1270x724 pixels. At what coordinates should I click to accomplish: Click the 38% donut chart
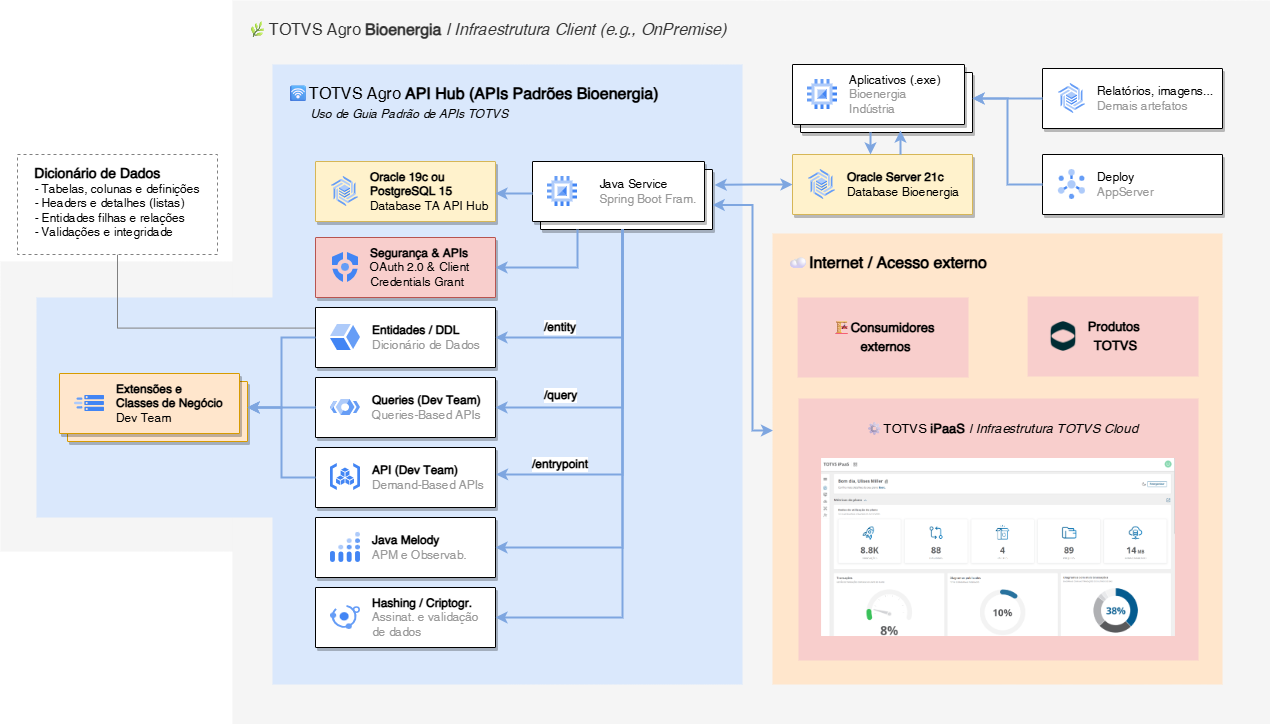1115,610
